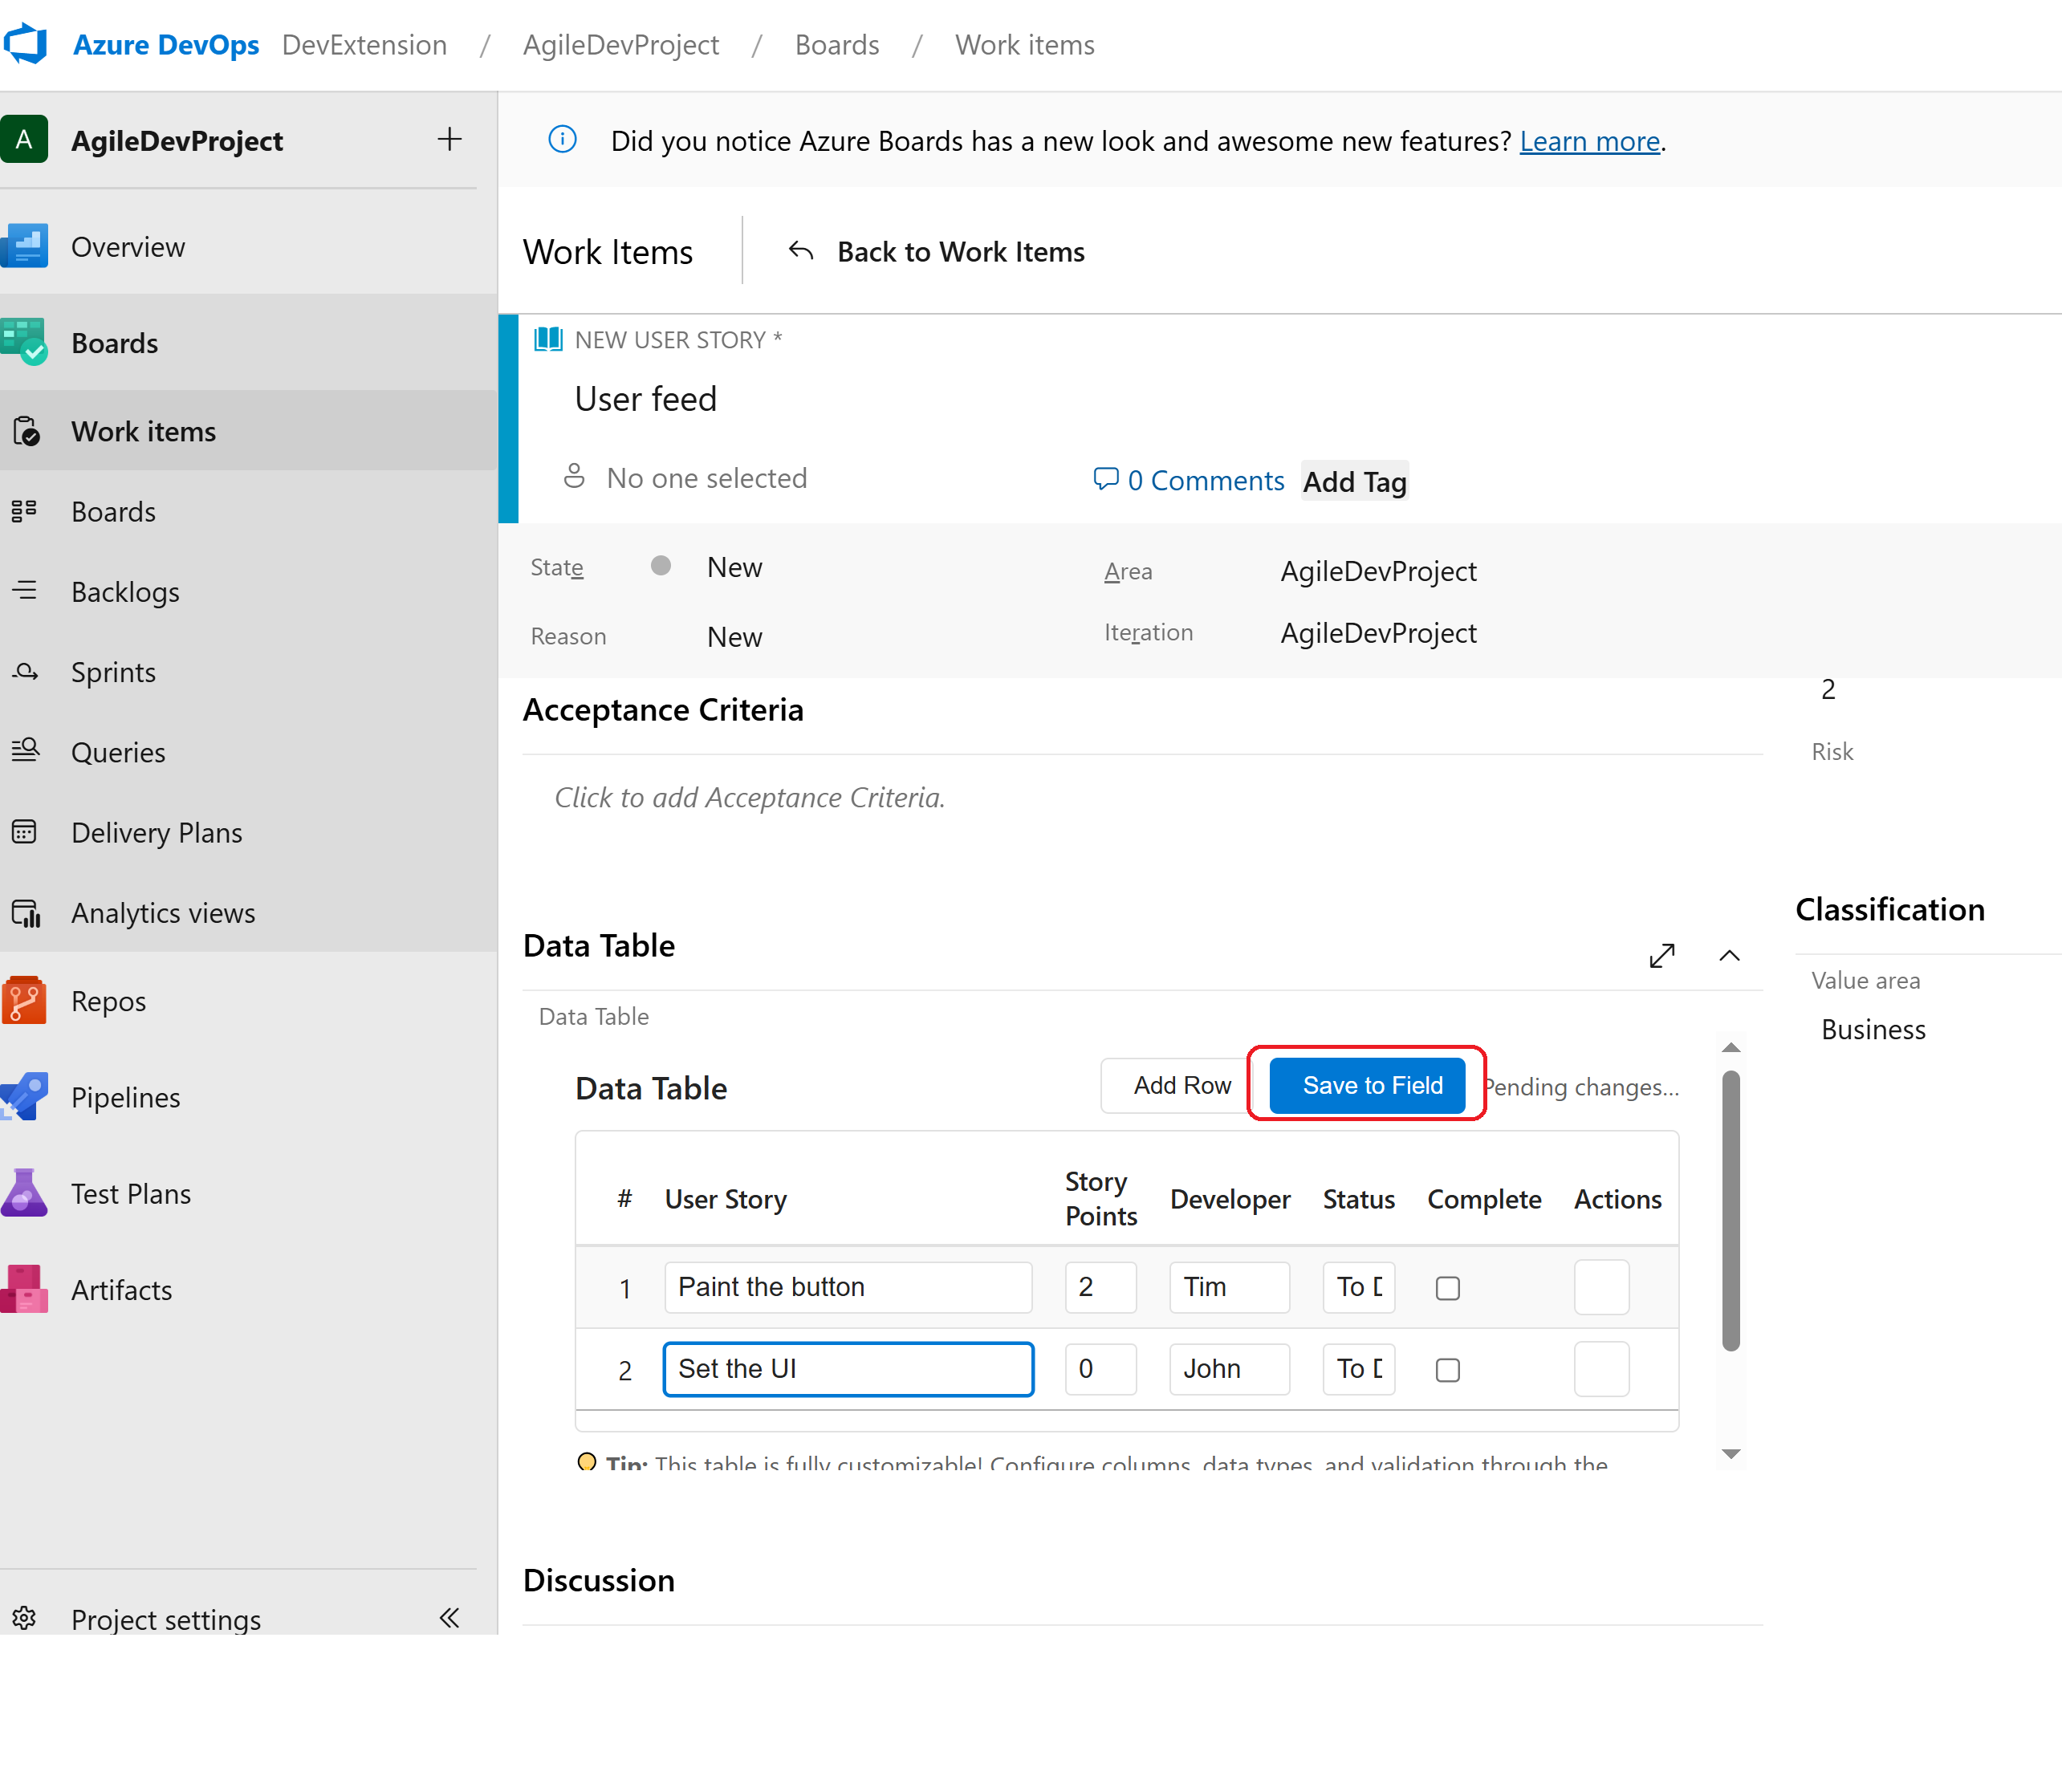Check Complete for Set the UI row
The height and width of the screenshot is (1792, 2062).
click(x=1447, y=1370)
